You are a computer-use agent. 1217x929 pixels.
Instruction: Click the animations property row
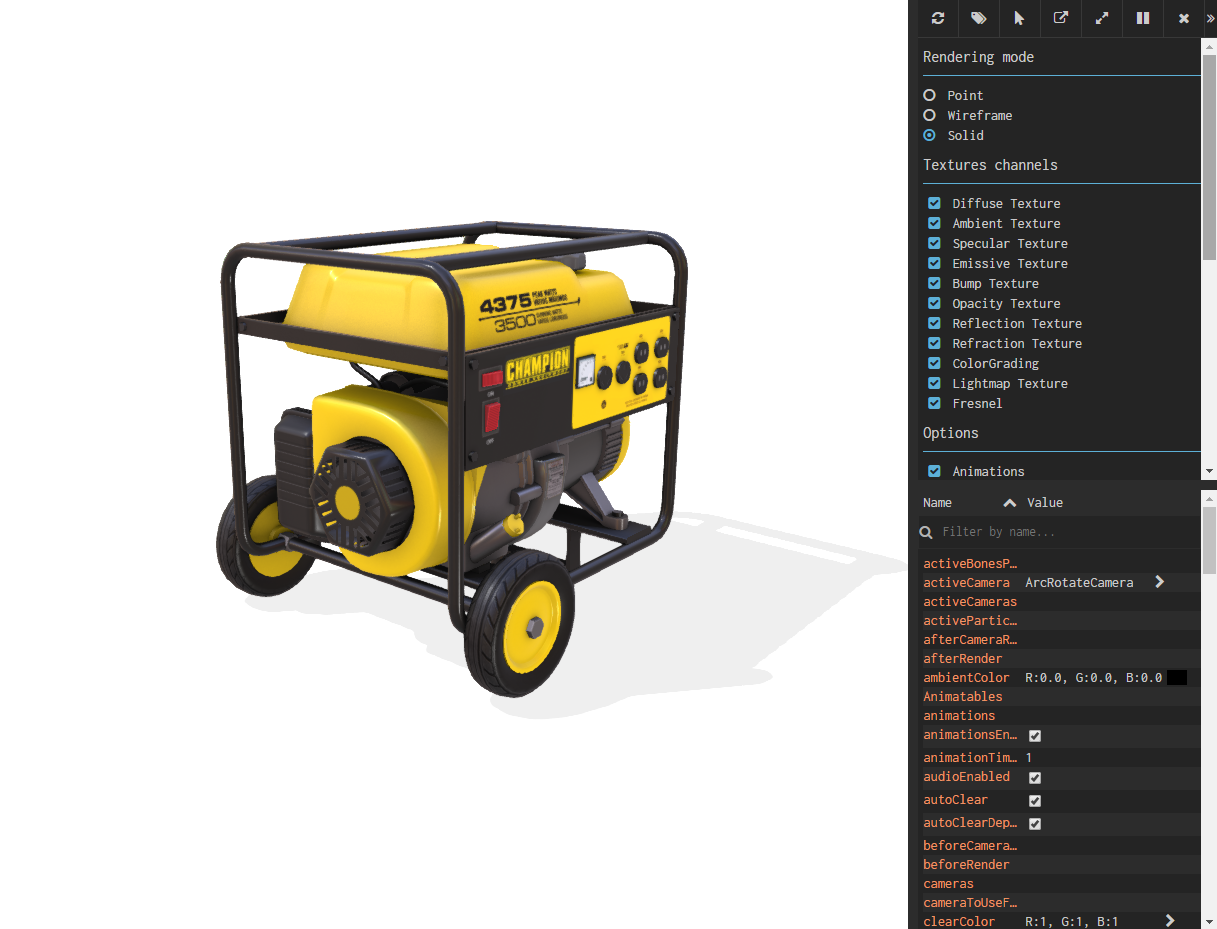pyautogui.click(x=1060, y=715)
